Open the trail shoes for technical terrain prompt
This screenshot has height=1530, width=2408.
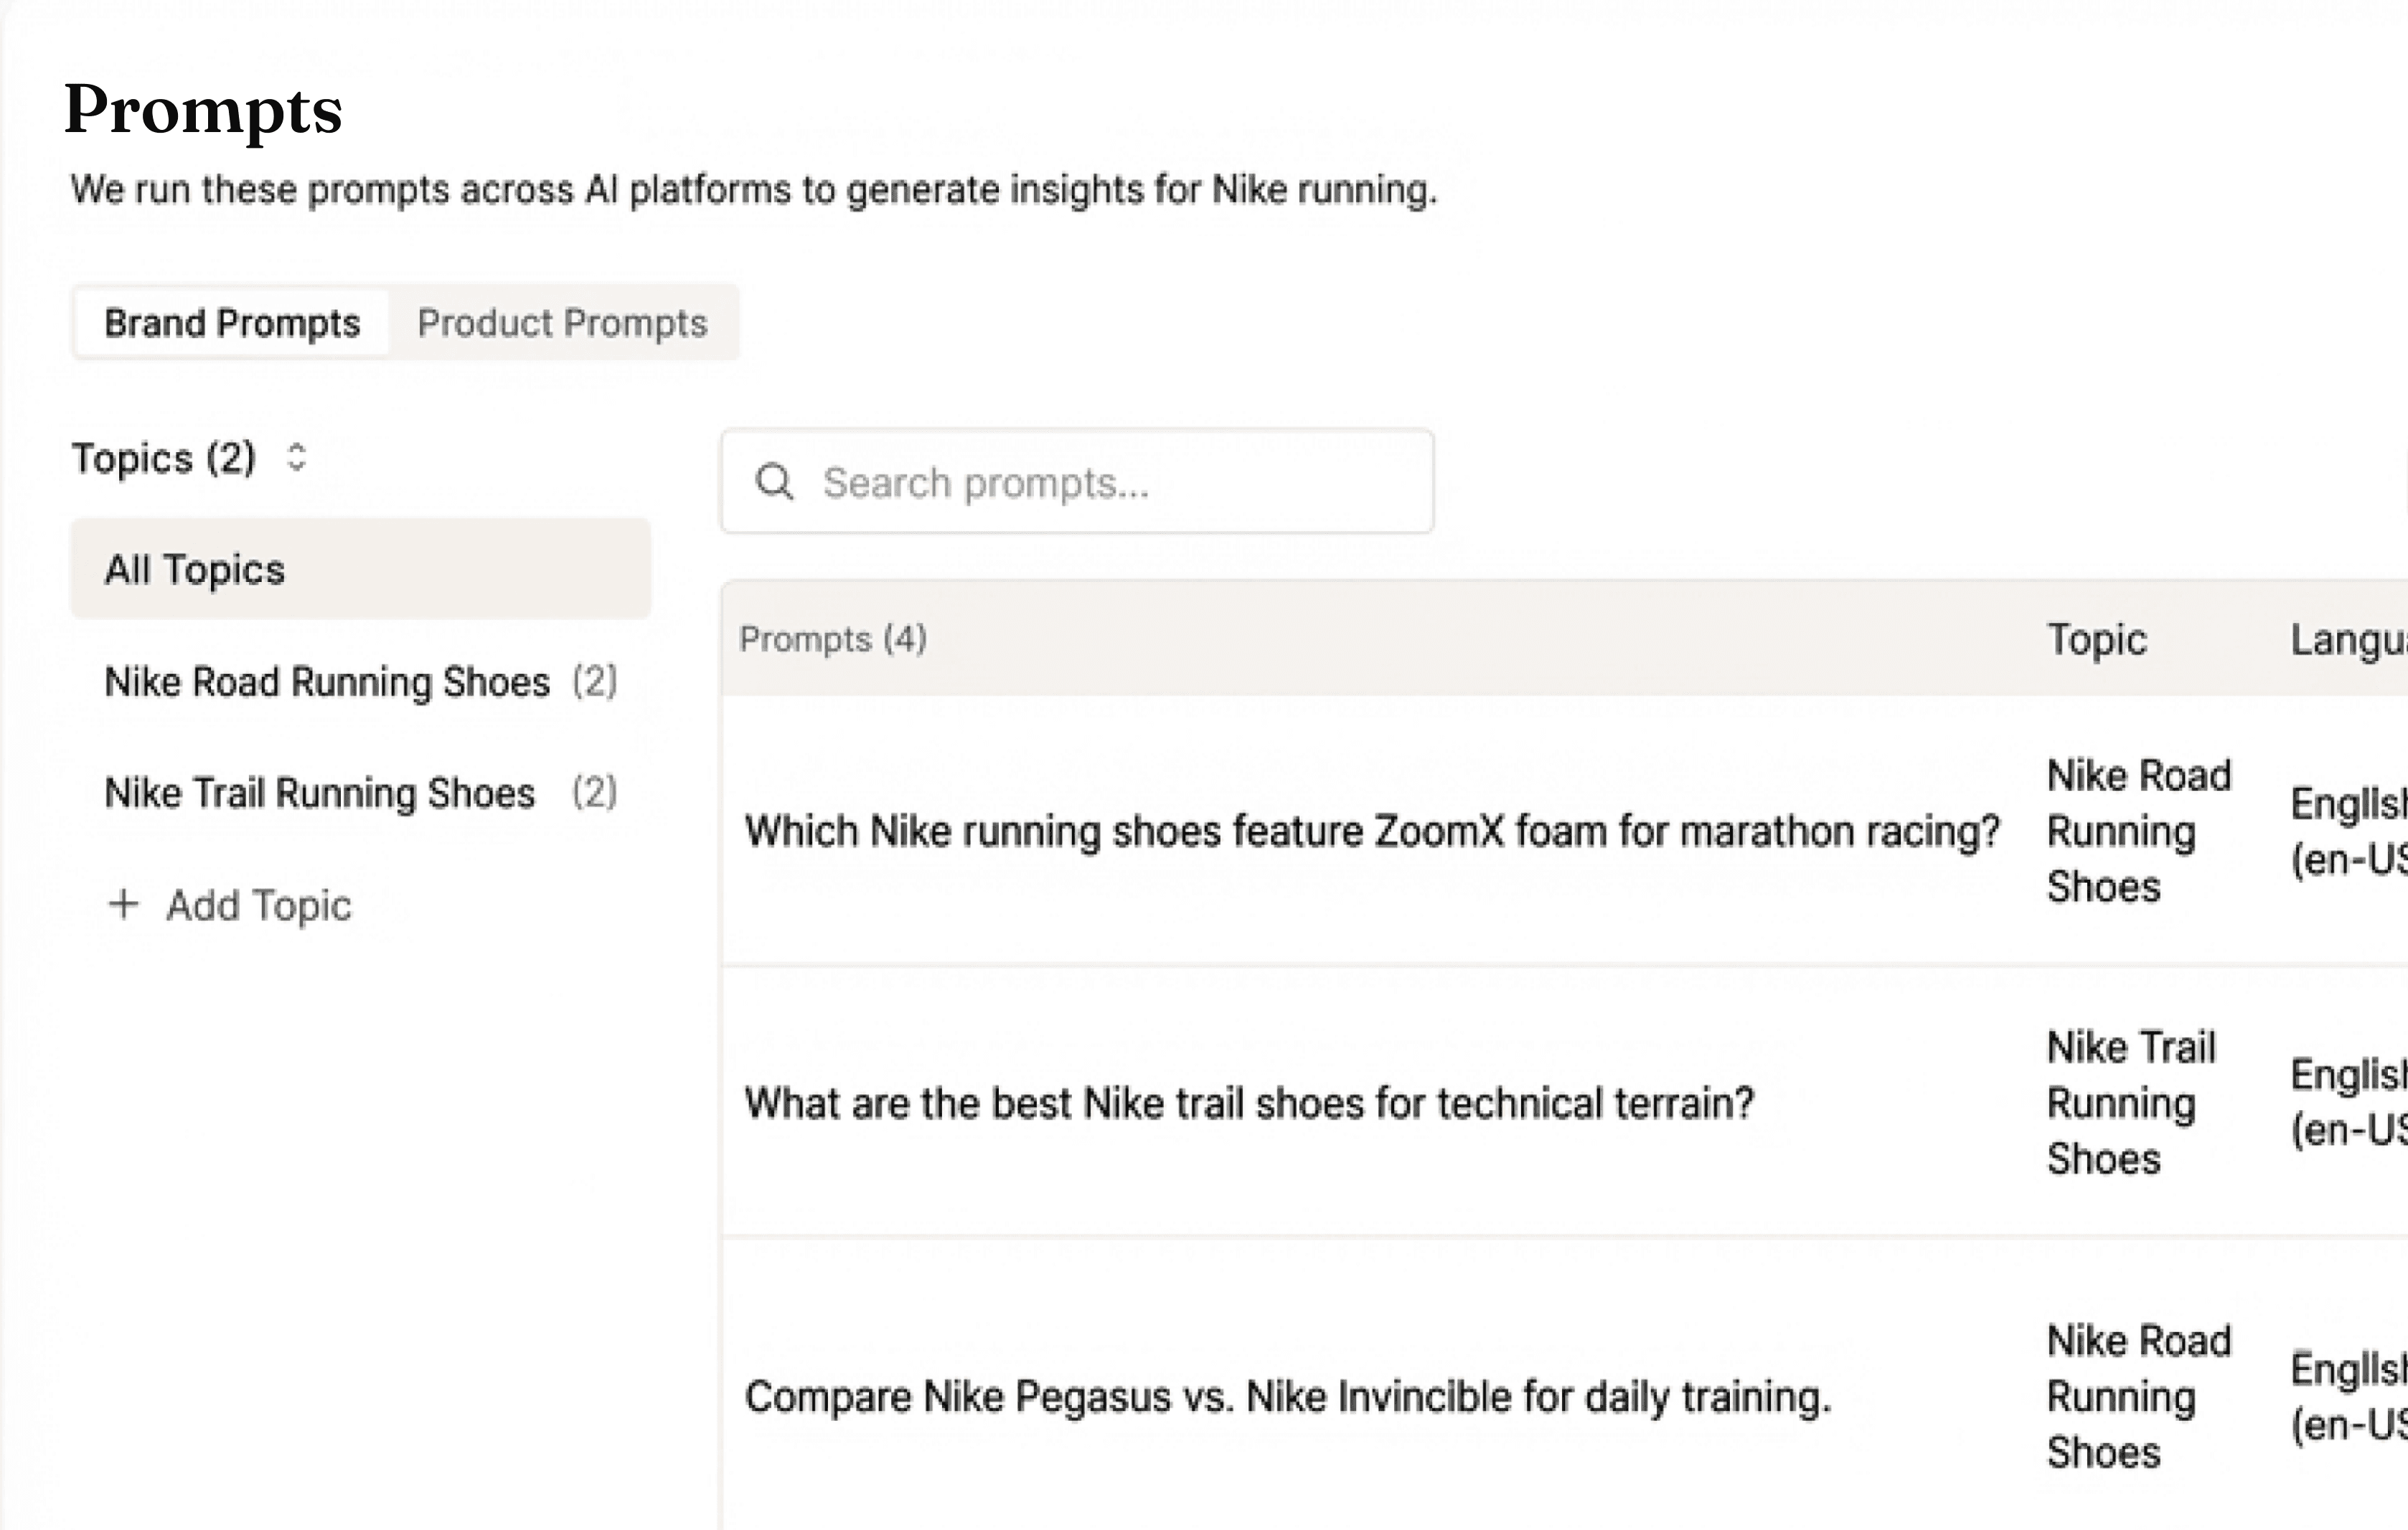tap(1249, 1103)
